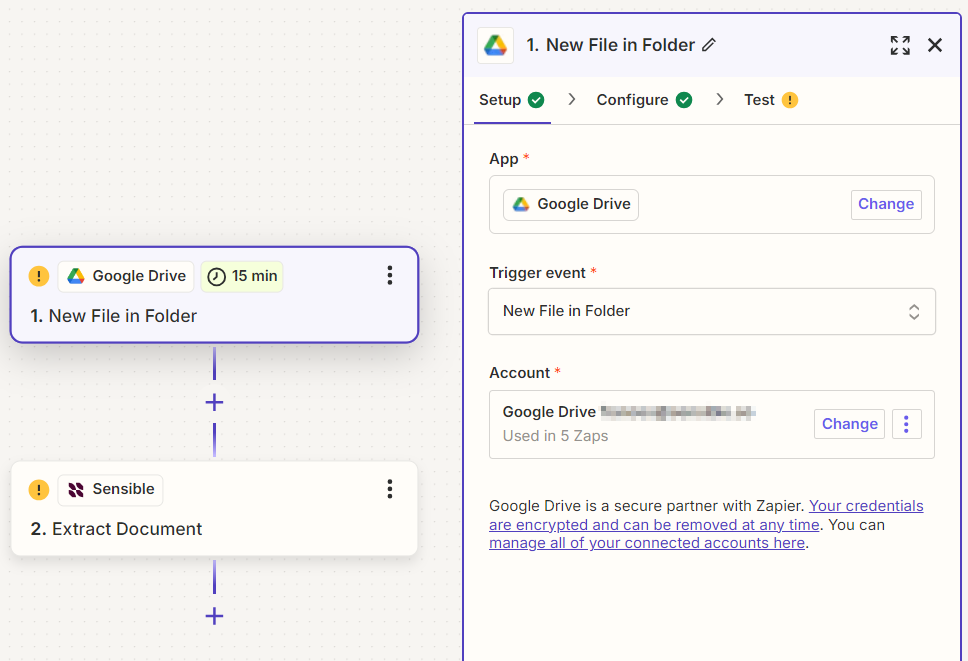The width and height of the screenshot is (968, 661).
Task: Click the Account field label
Action: coord(519,373)
